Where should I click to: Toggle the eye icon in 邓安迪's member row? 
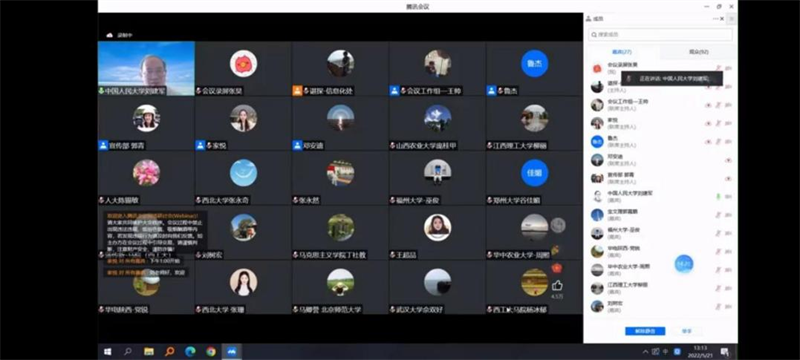click(728, 160)
